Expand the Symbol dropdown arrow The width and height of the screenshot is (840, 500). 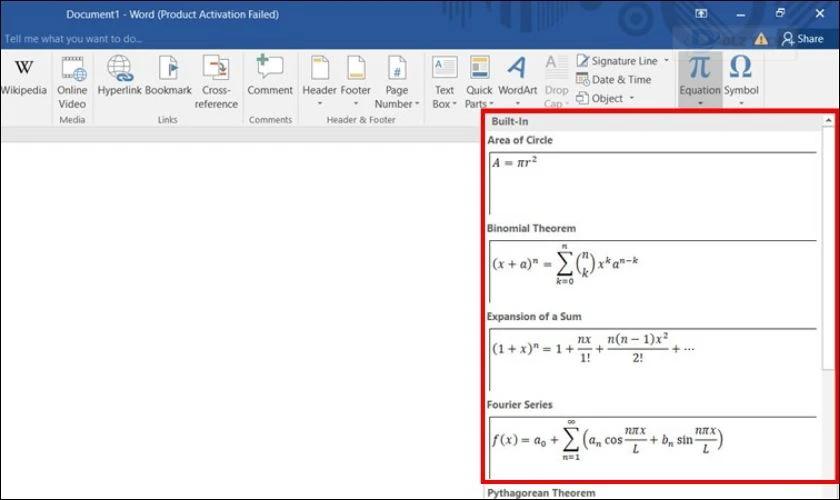coord(741,103)
